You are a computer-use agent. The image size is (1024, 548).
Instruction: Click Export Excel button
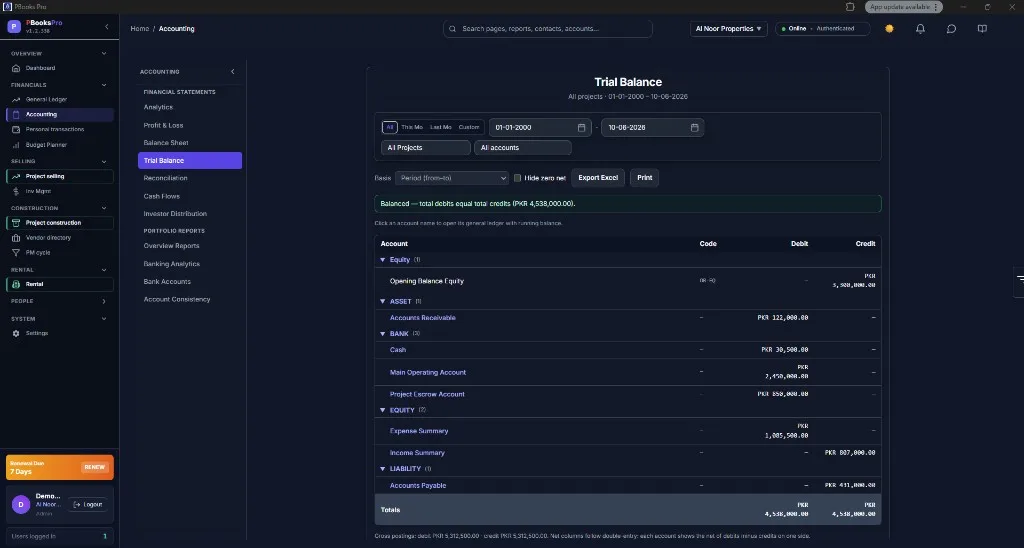click(598, 178)
